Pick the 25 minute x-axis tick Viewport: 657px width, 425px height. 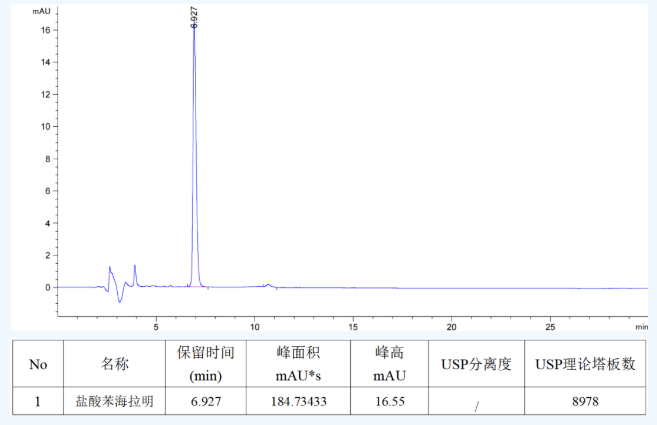tap(550, 326)
